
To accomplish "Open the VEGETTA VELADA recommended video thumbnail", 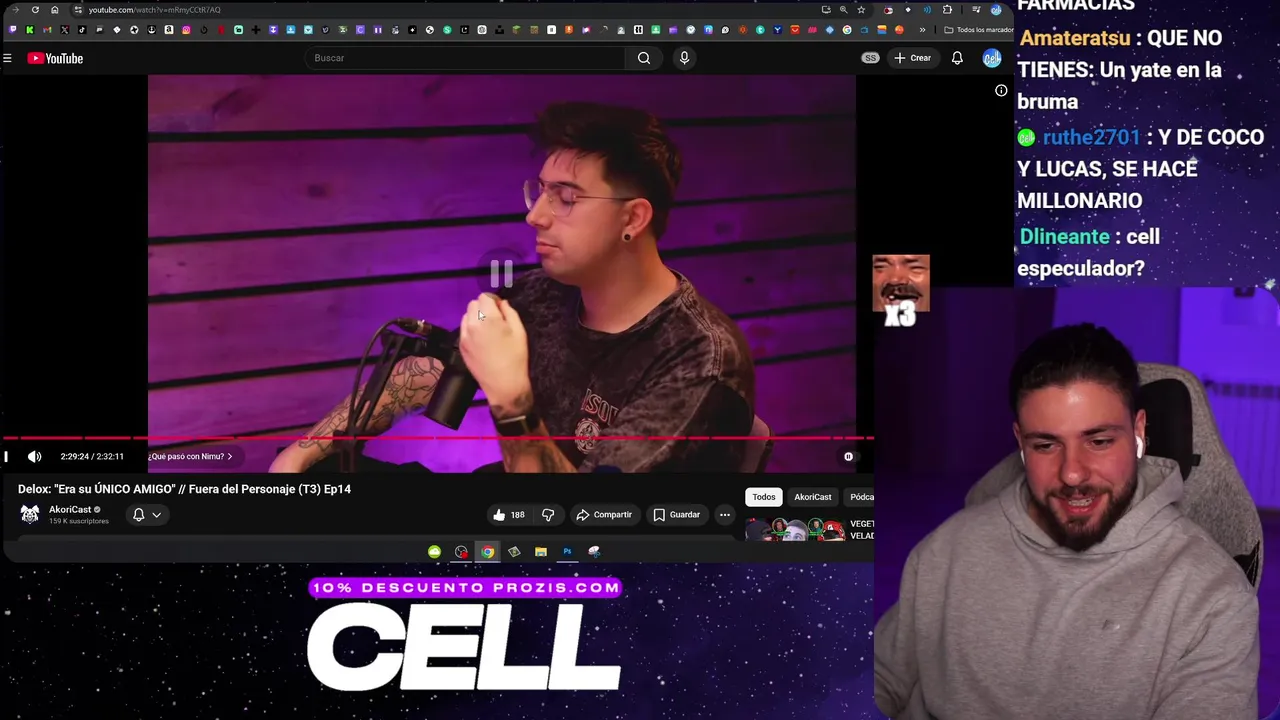I will [796, 529].
